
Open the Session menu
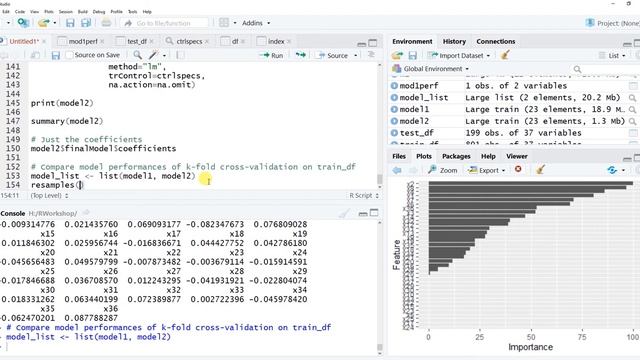pos(65,11)
